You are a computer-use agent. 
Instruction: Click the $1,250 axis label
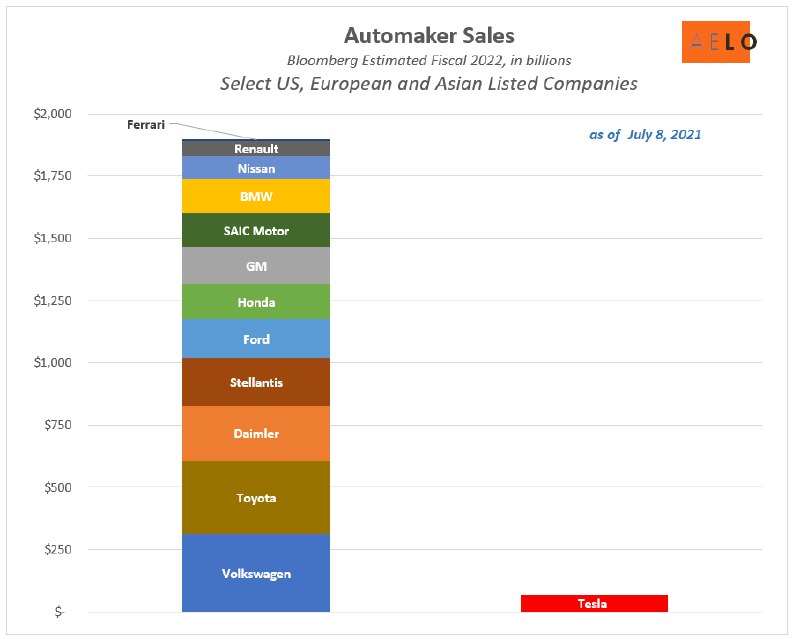pos(53,300)
